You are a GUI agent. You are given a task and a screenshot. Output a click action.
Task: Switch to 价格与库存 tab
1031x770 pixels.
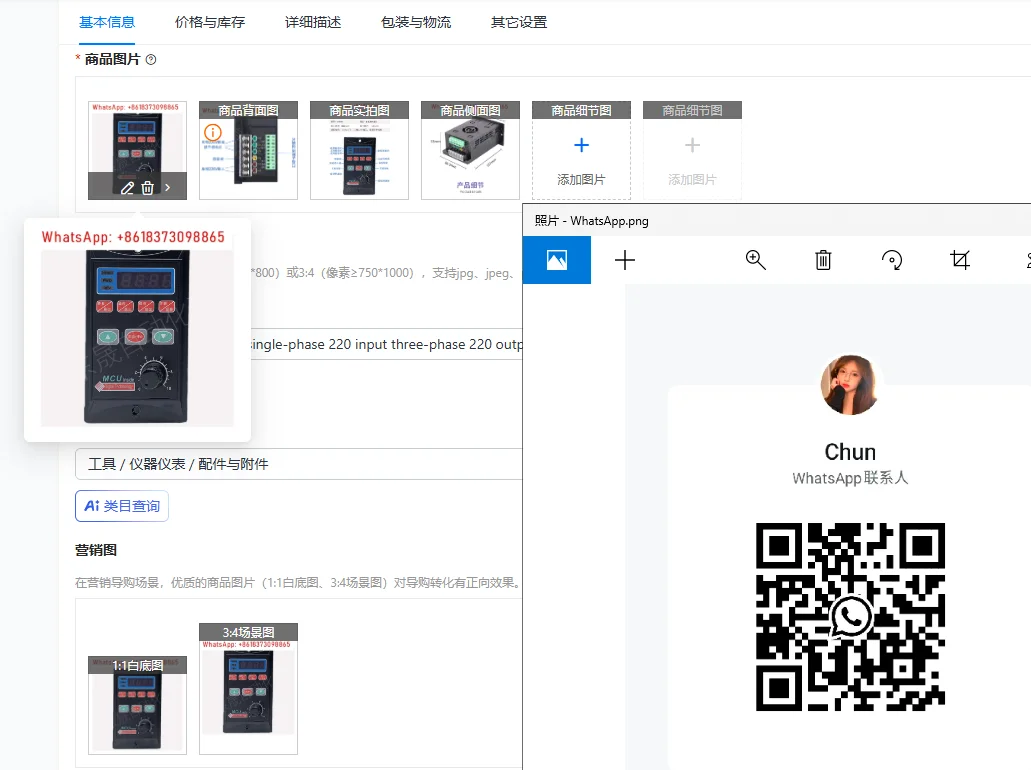tap(210, 22)
